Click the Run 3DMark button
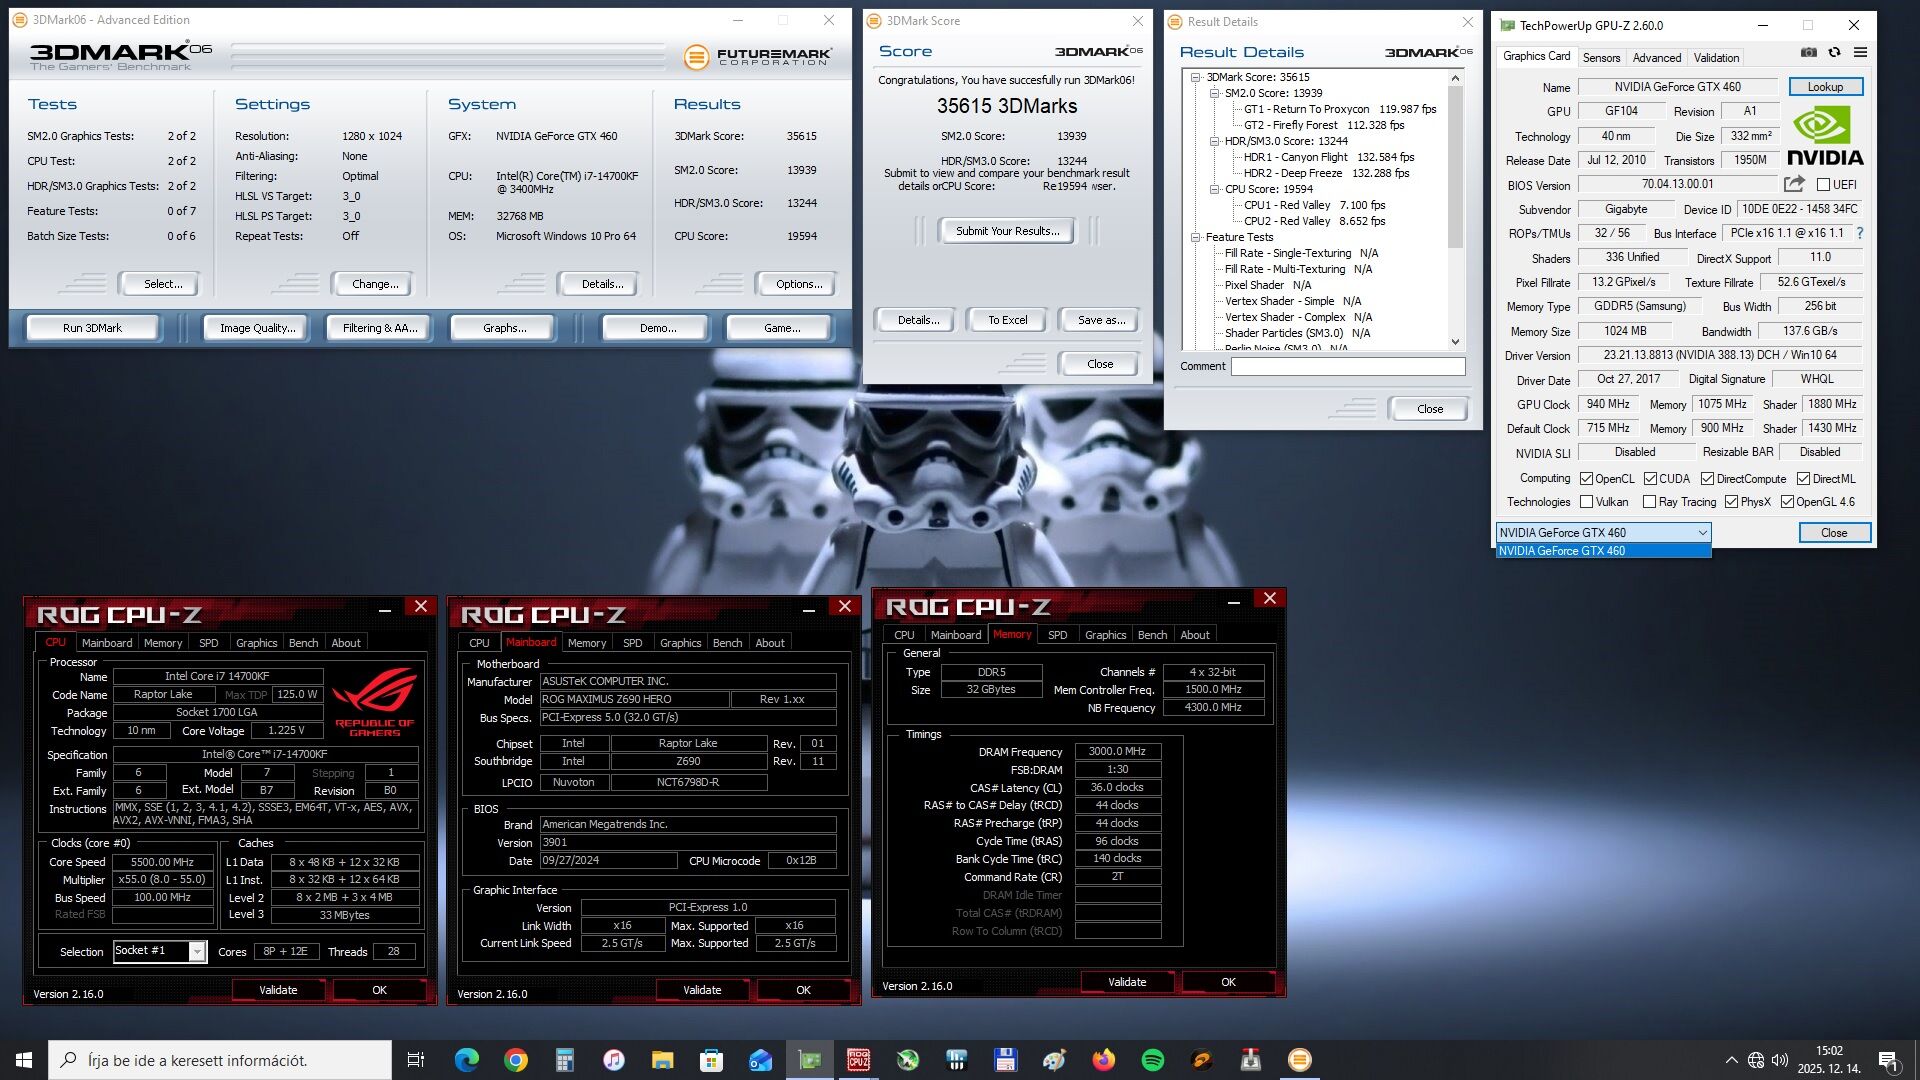This screenshot has height=1080, width=1920. tap(92, 328)
